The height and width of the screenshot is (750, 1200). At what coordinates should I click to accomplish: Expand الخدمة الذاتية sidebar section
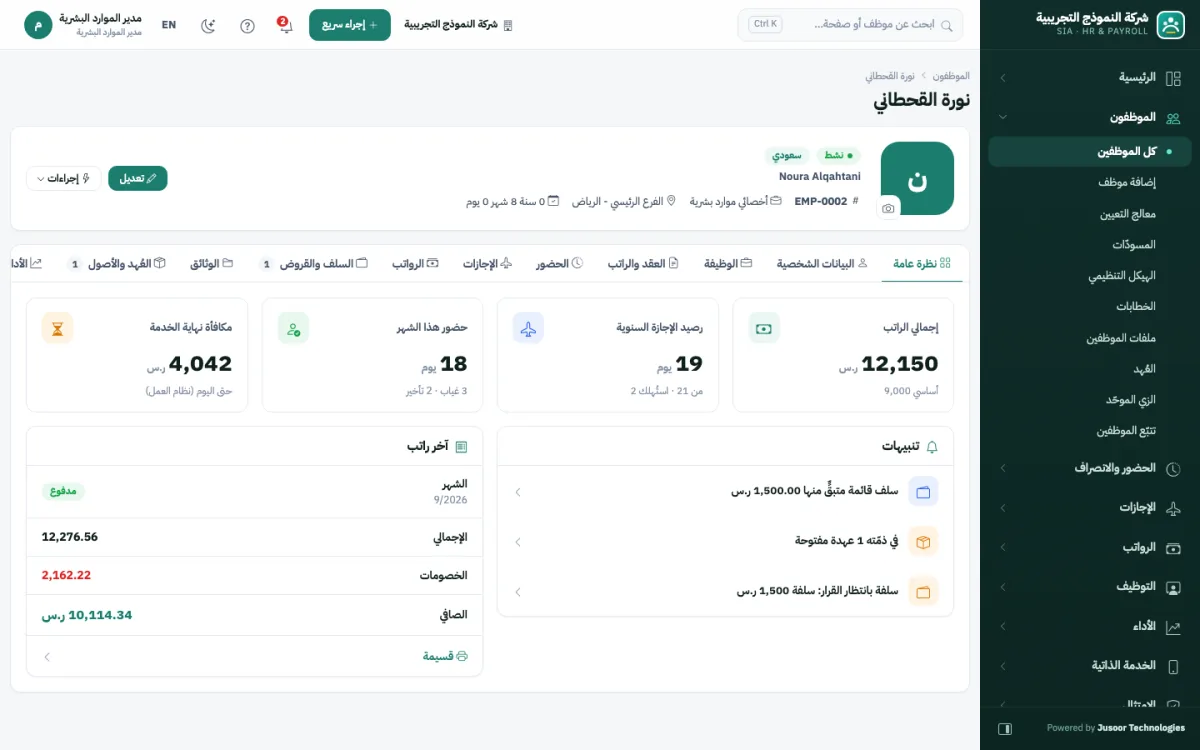pyautogui.click(x=1090, y=666)
